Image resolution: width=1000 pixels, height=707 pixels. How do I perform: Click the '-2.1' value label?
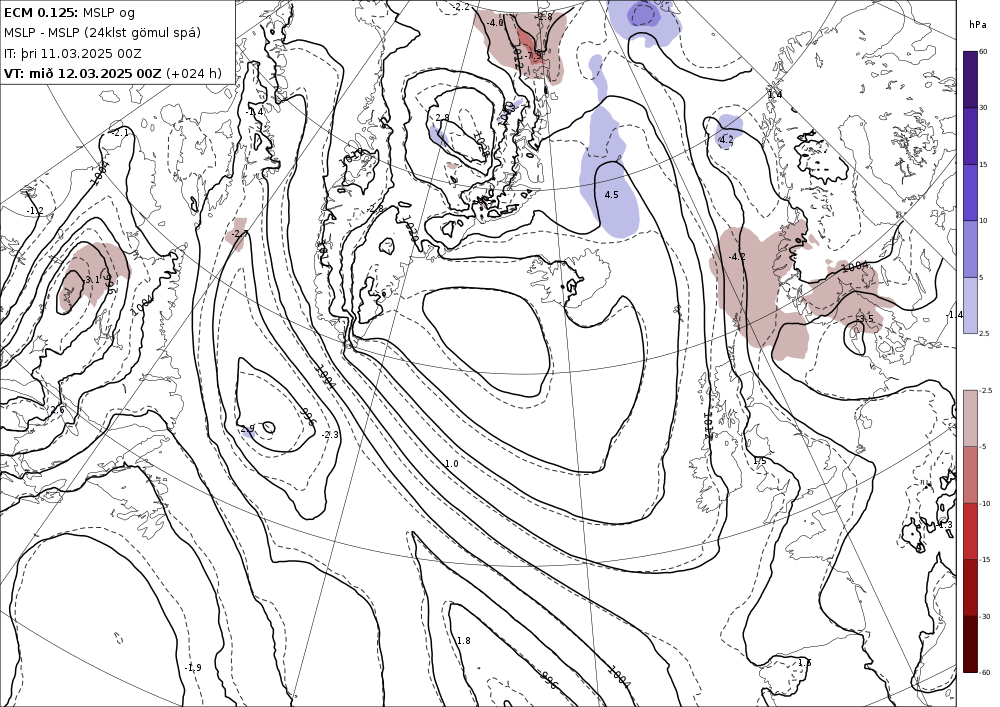pos(119,133)
